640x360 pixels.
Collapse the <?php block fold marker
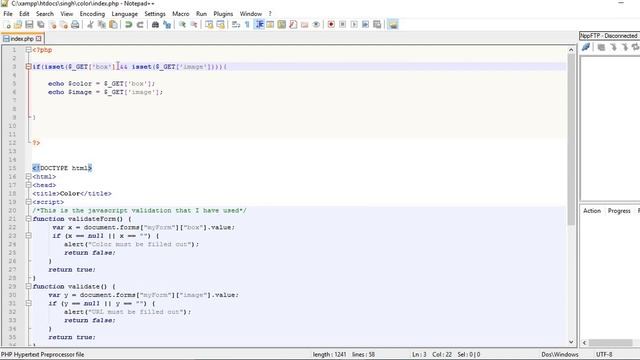pos(28,50)
